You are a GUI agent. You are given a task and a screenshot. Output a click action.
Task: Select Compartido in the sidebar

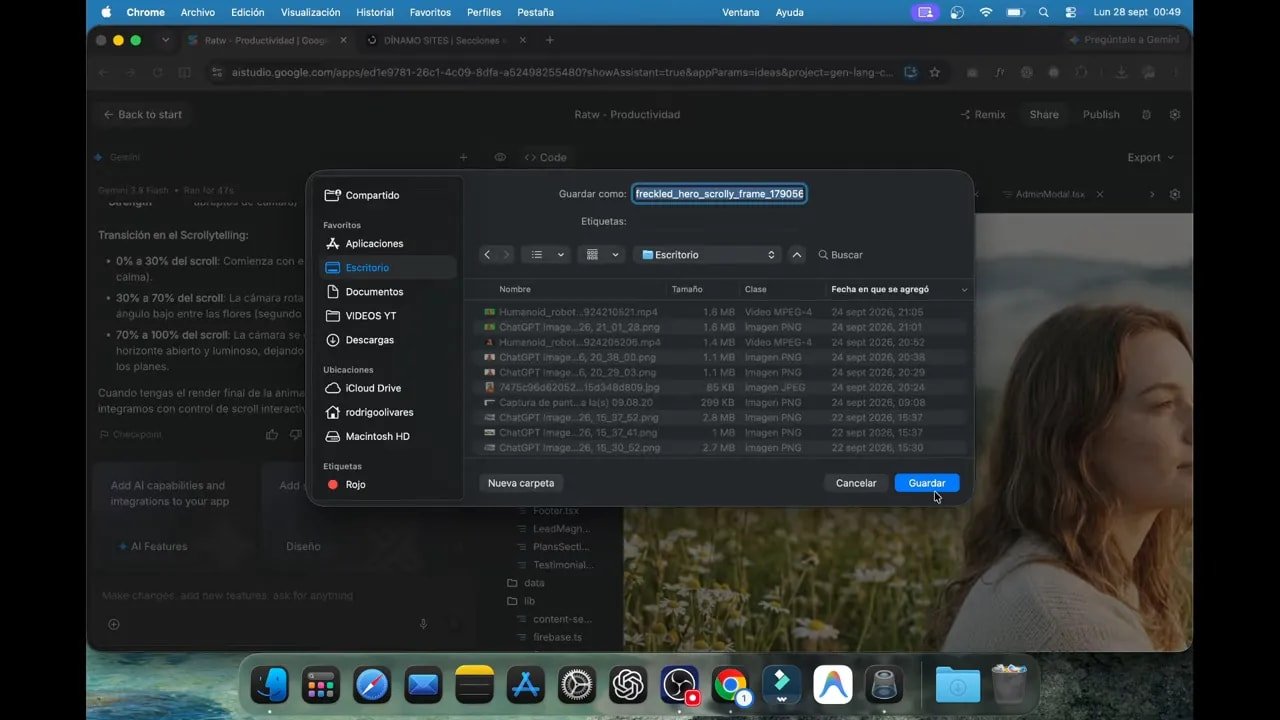point(372,195)
